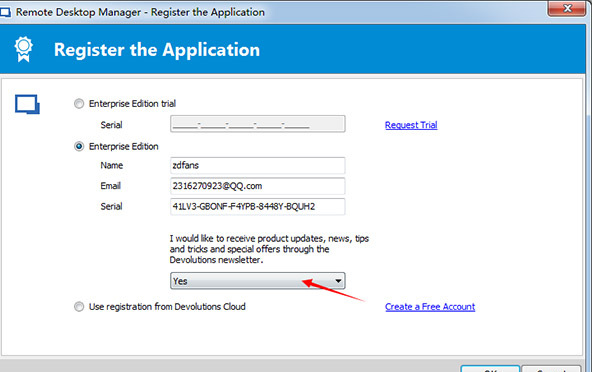Click the Register the Application heading
Image resolution: width=592 pixels, height=372 pixels.
point(157,50)
